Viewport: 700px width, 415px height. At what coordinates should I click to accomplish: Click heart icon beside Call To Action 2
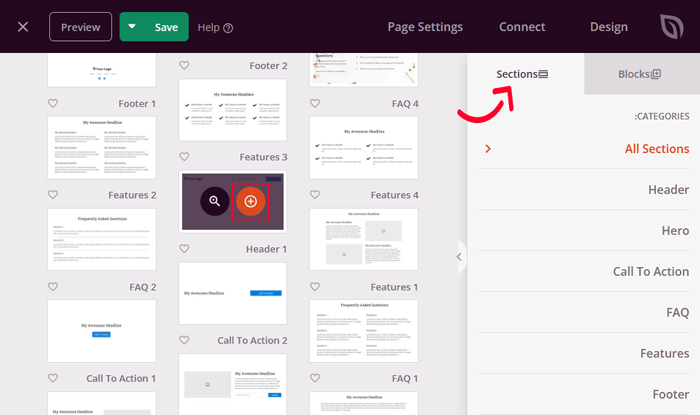point(184,340)
